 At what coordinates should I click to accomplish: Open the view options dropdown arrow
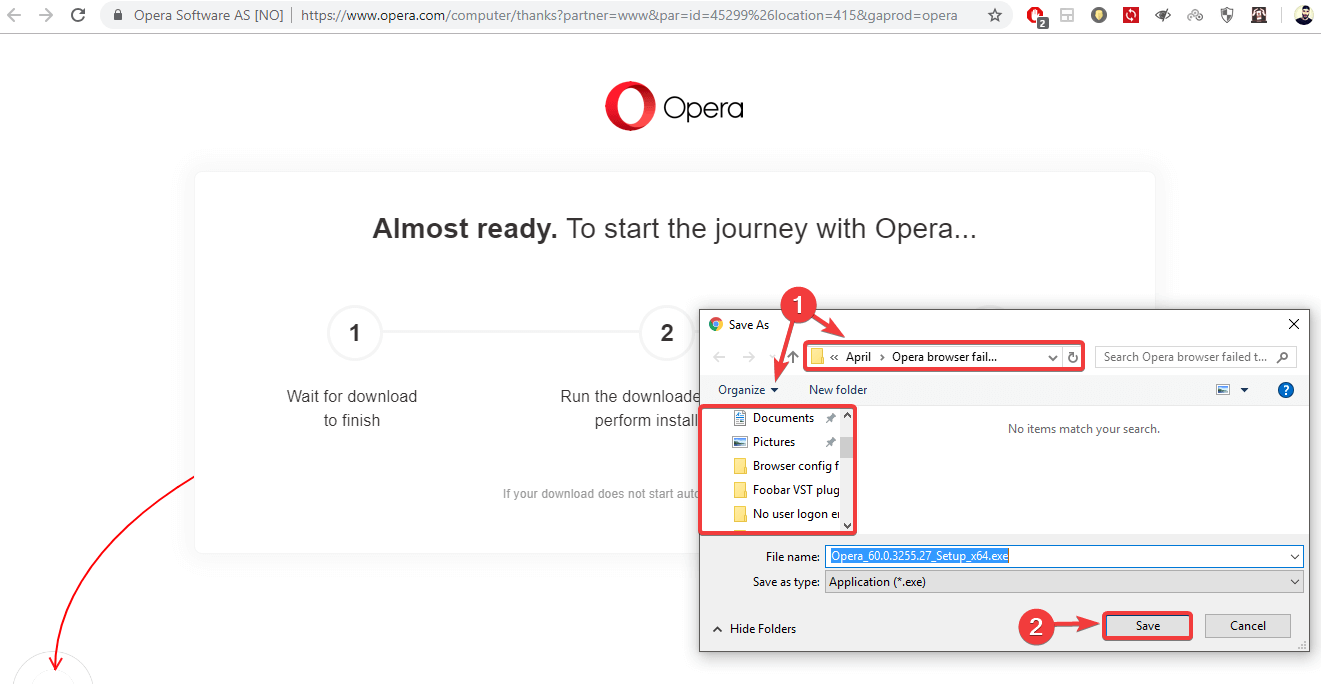[x=1244, y=390]
